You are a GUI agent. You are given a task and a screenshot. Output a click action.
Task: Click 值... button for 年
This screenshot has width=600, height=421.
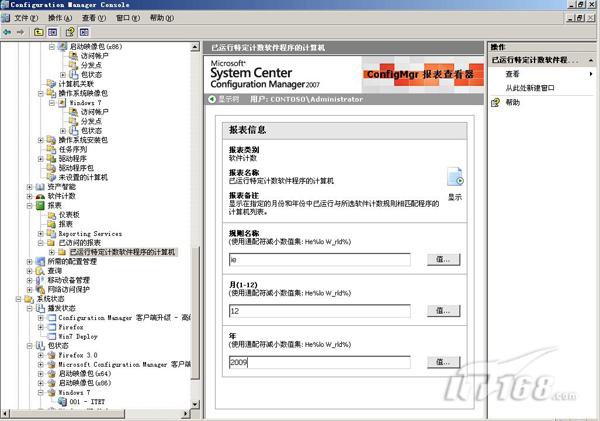443,362
